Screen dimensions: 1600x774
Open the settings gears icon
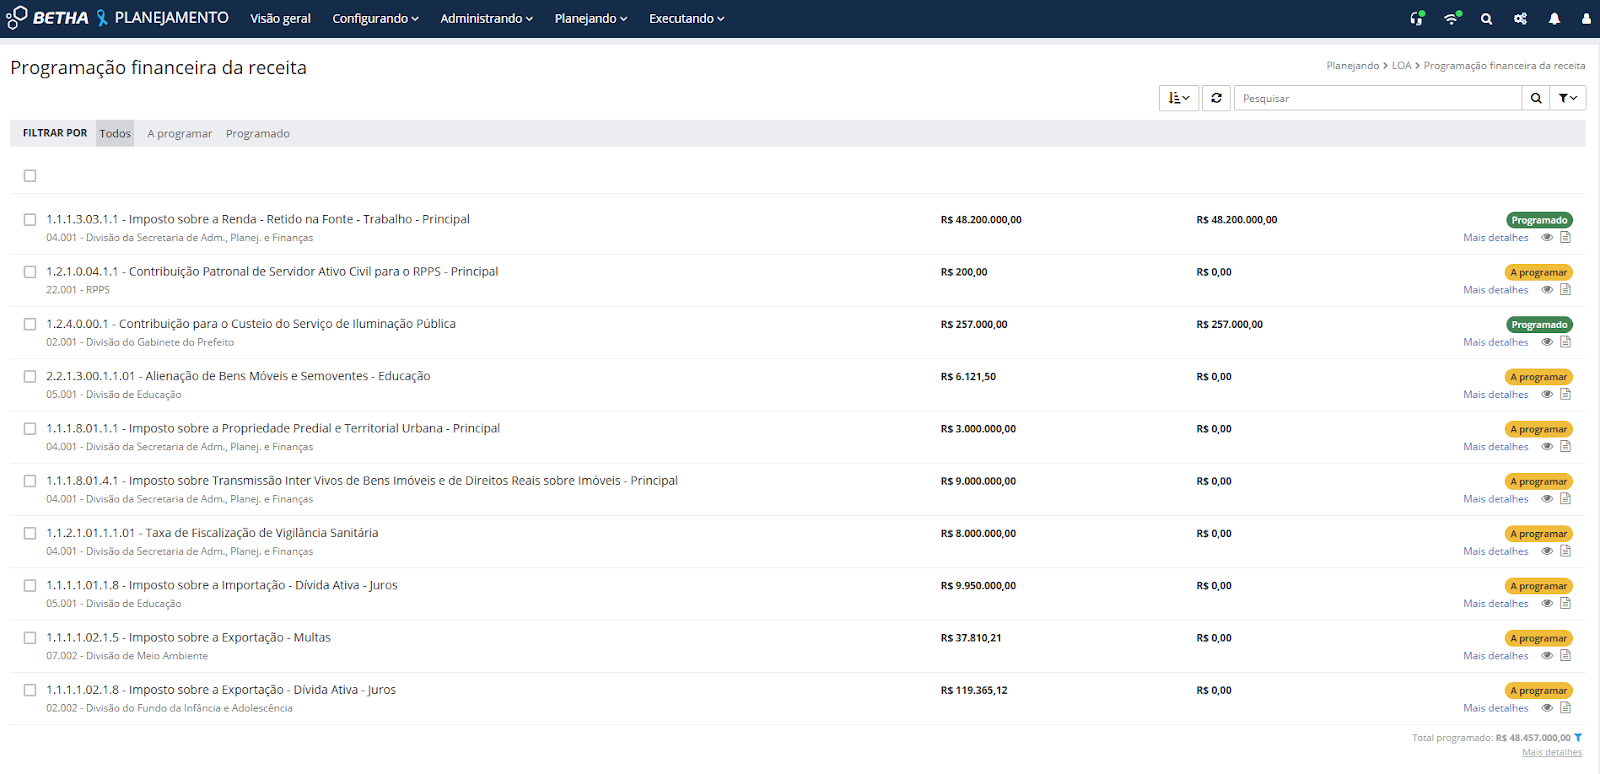pos(1520,19)
